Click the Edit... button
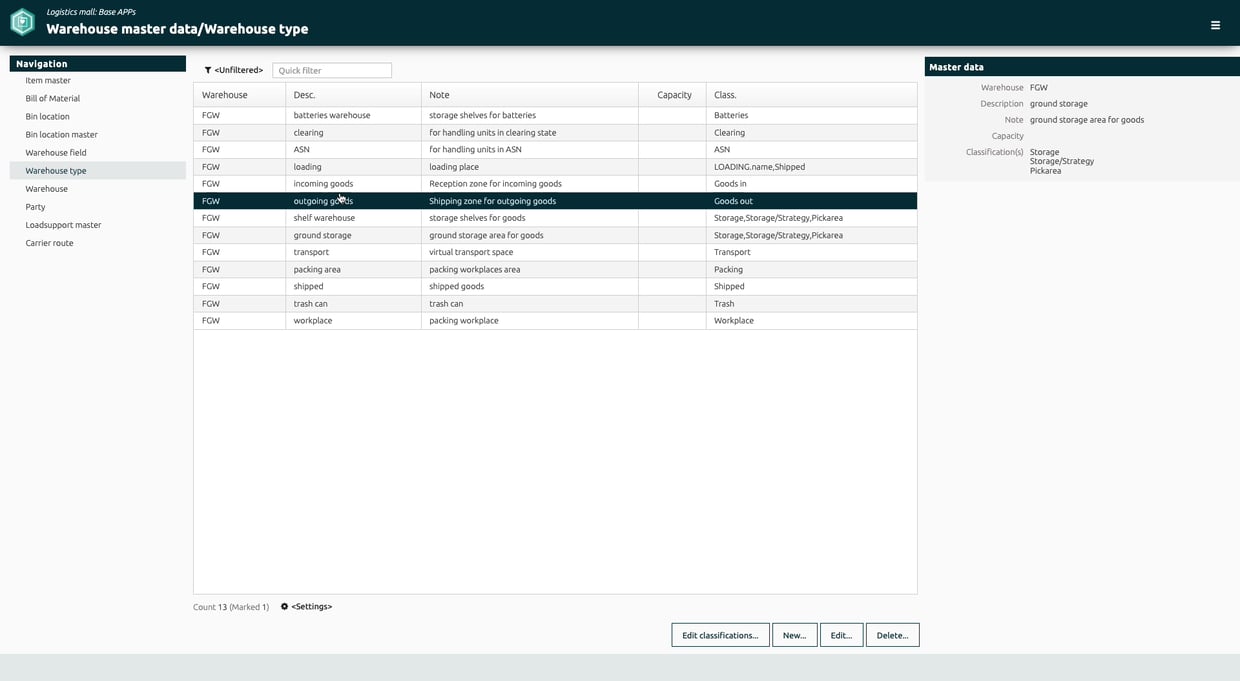Viewport: 1240px width, 681px height. 841,635
